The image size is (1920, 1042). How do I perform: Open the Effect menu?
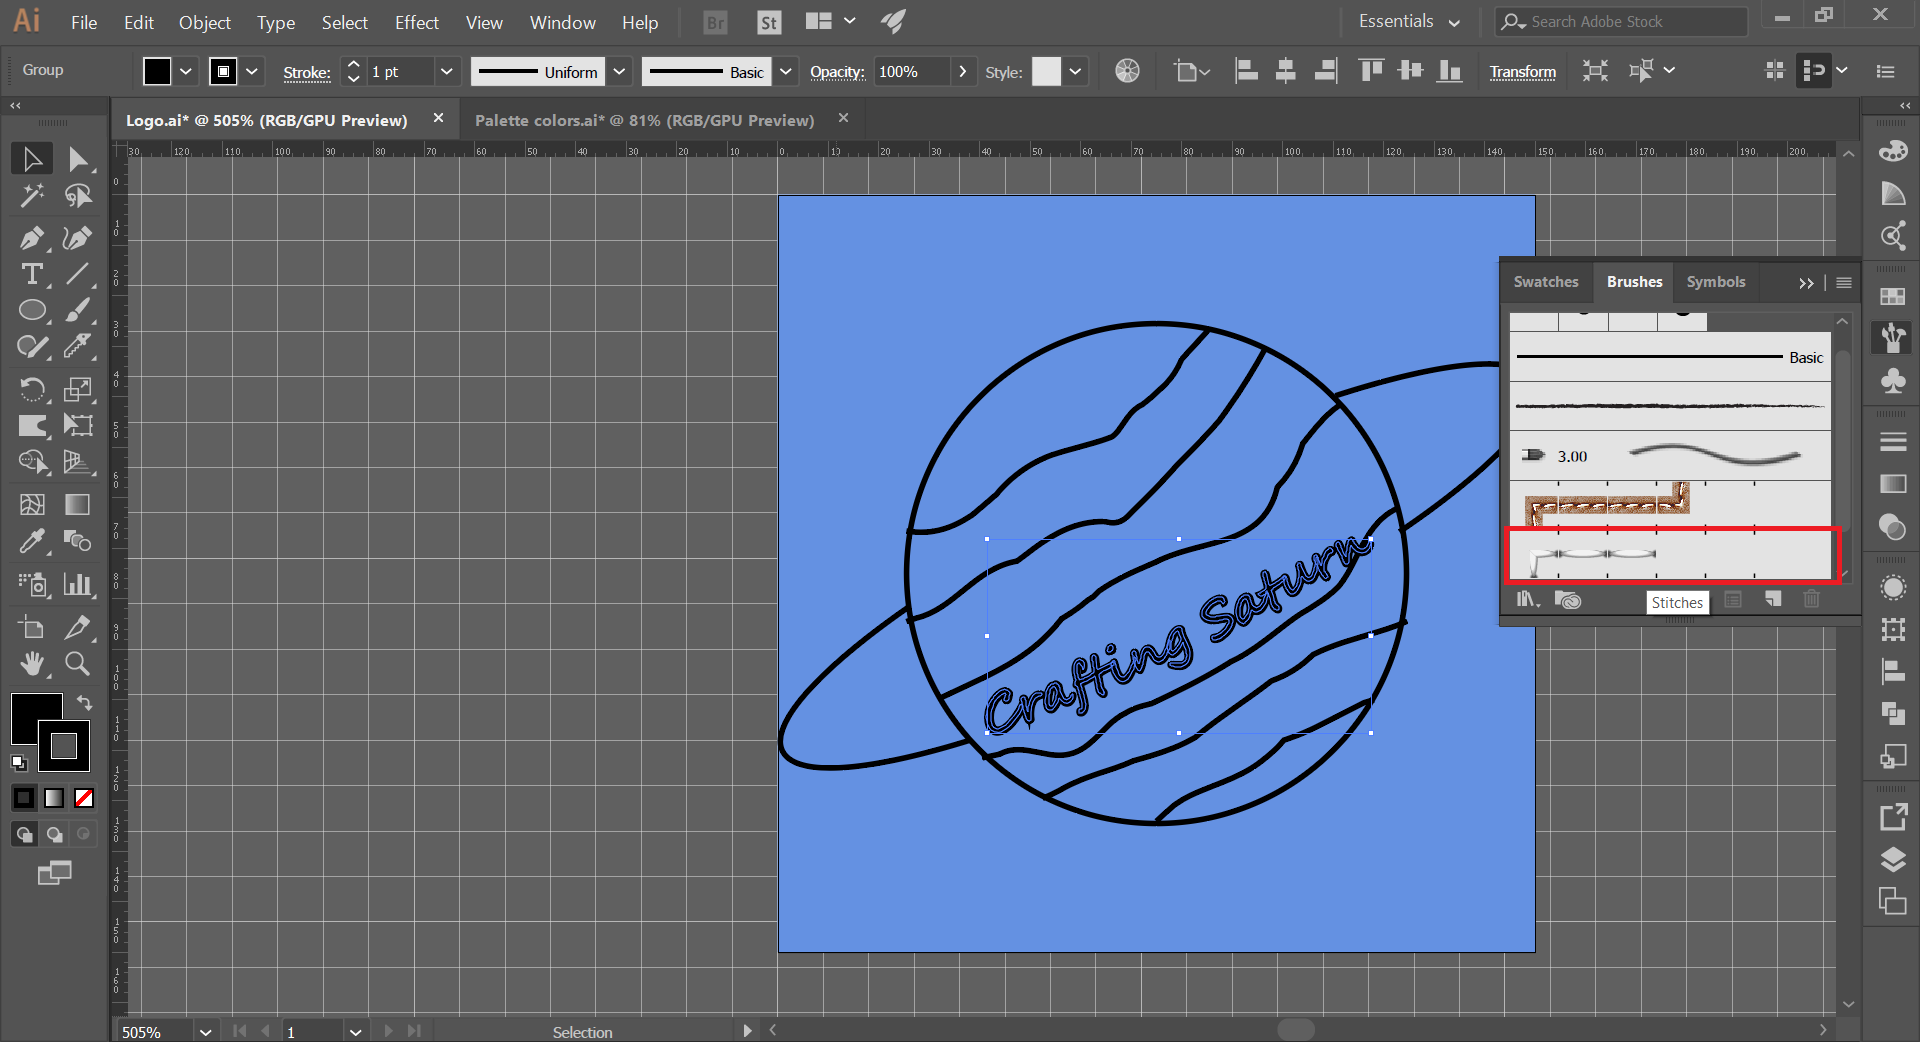click(x=416, y=22)
